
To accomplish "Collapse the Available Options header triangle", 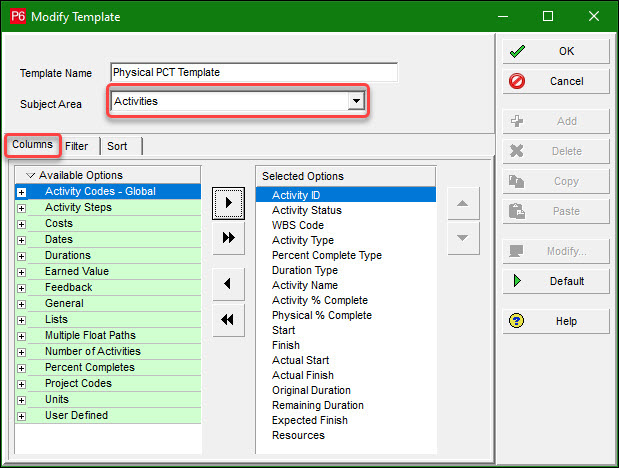I will pyautogui.click(x=30, y=175).
